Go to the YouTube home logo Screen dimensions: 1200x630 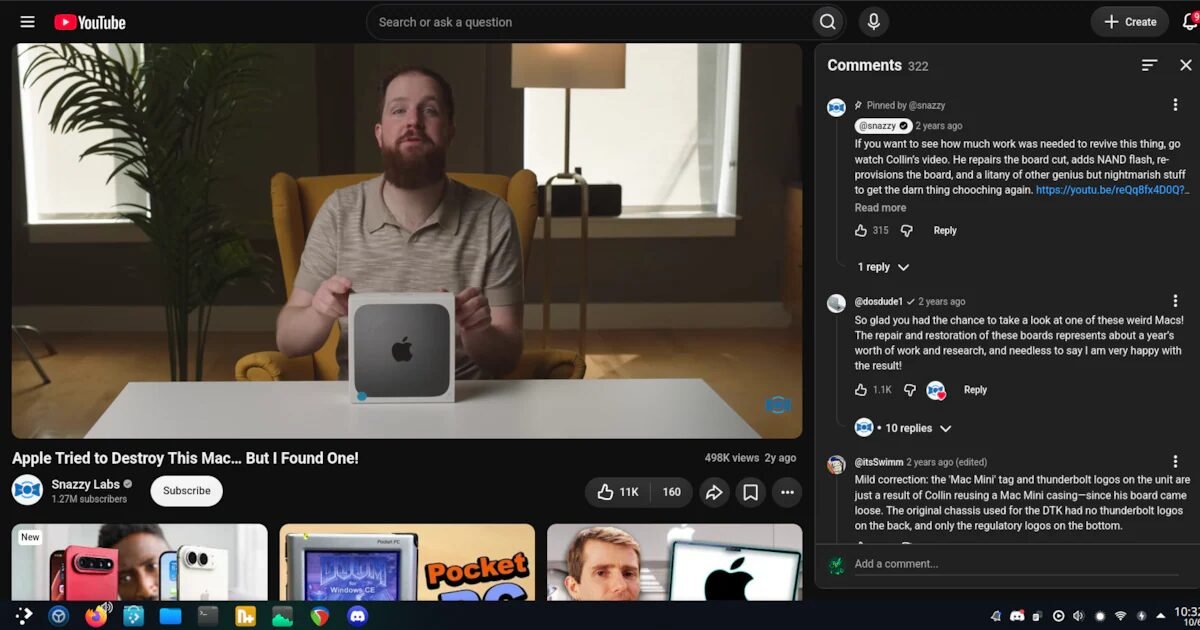90,22
